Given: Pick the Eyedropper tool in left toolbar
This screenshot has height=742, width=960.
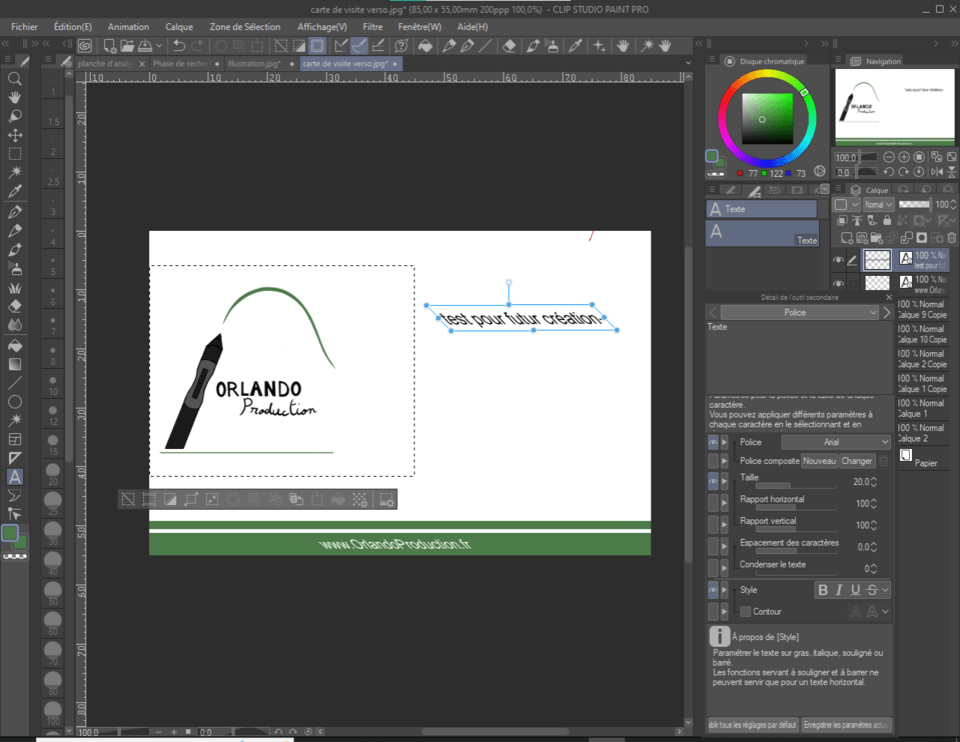Looking at the screenshot, I should pyautogui.click(x=15, y=192).
